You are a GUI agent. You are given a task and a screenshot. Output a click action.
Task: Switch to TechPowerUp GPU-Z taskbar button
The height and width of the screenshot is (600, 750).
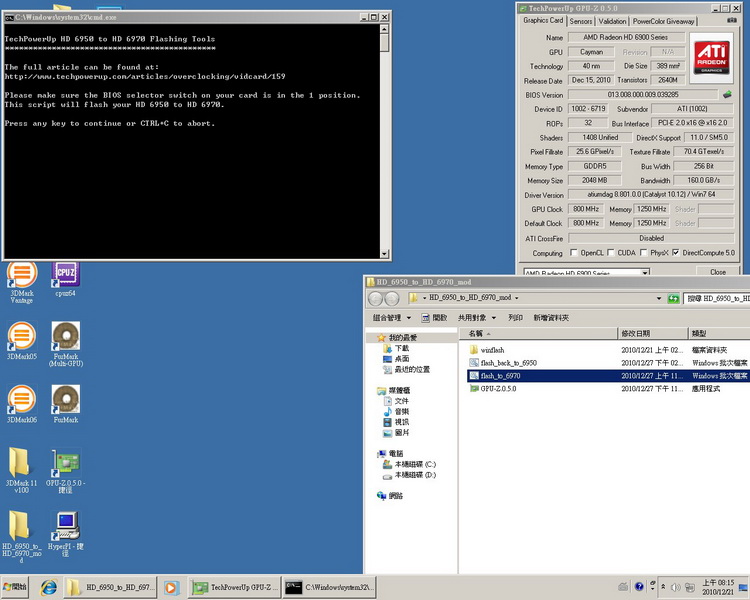(x=234, y=587)
